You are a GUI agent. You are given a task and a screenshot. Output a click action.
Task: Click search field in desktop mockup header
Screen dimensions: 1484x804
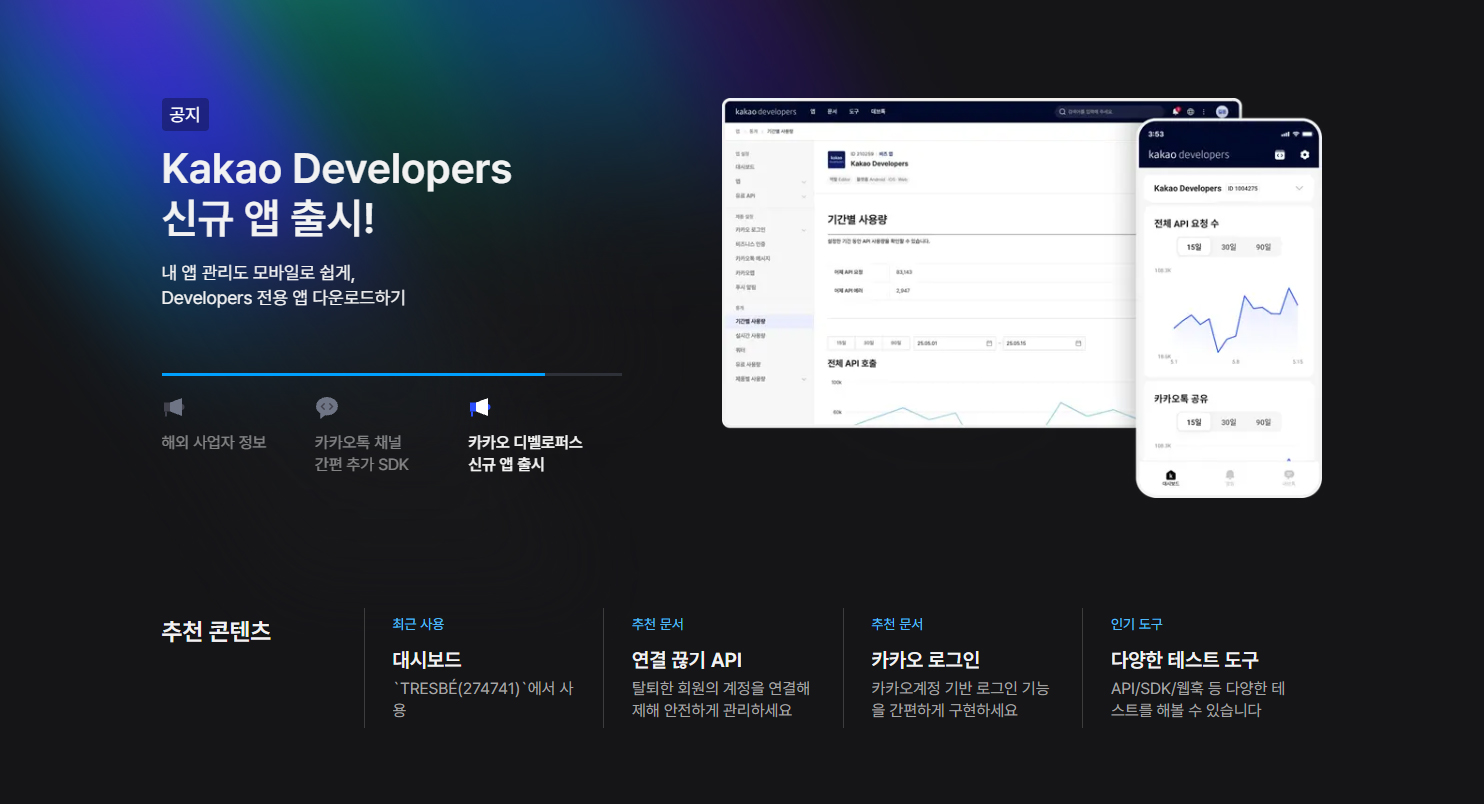click(1110, 112)
